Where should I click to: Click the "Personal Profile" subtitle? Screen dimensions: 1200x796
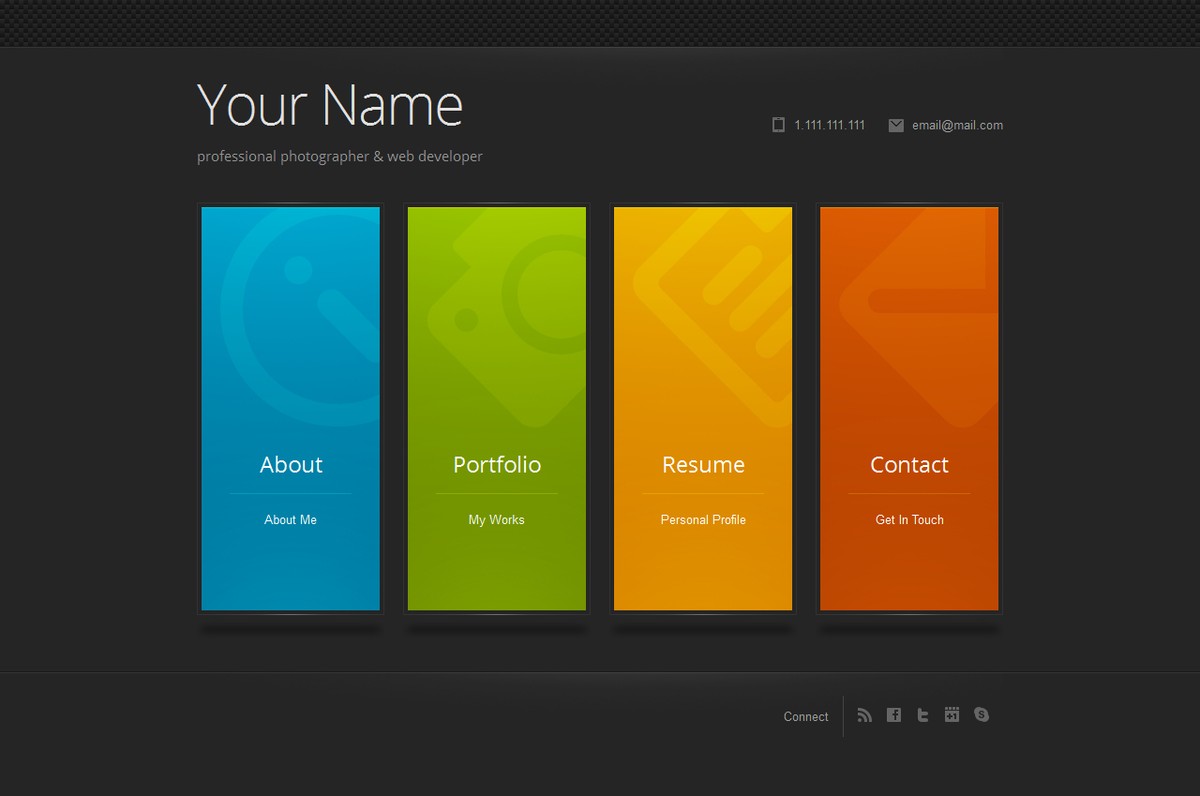click(x=703, y=520)
